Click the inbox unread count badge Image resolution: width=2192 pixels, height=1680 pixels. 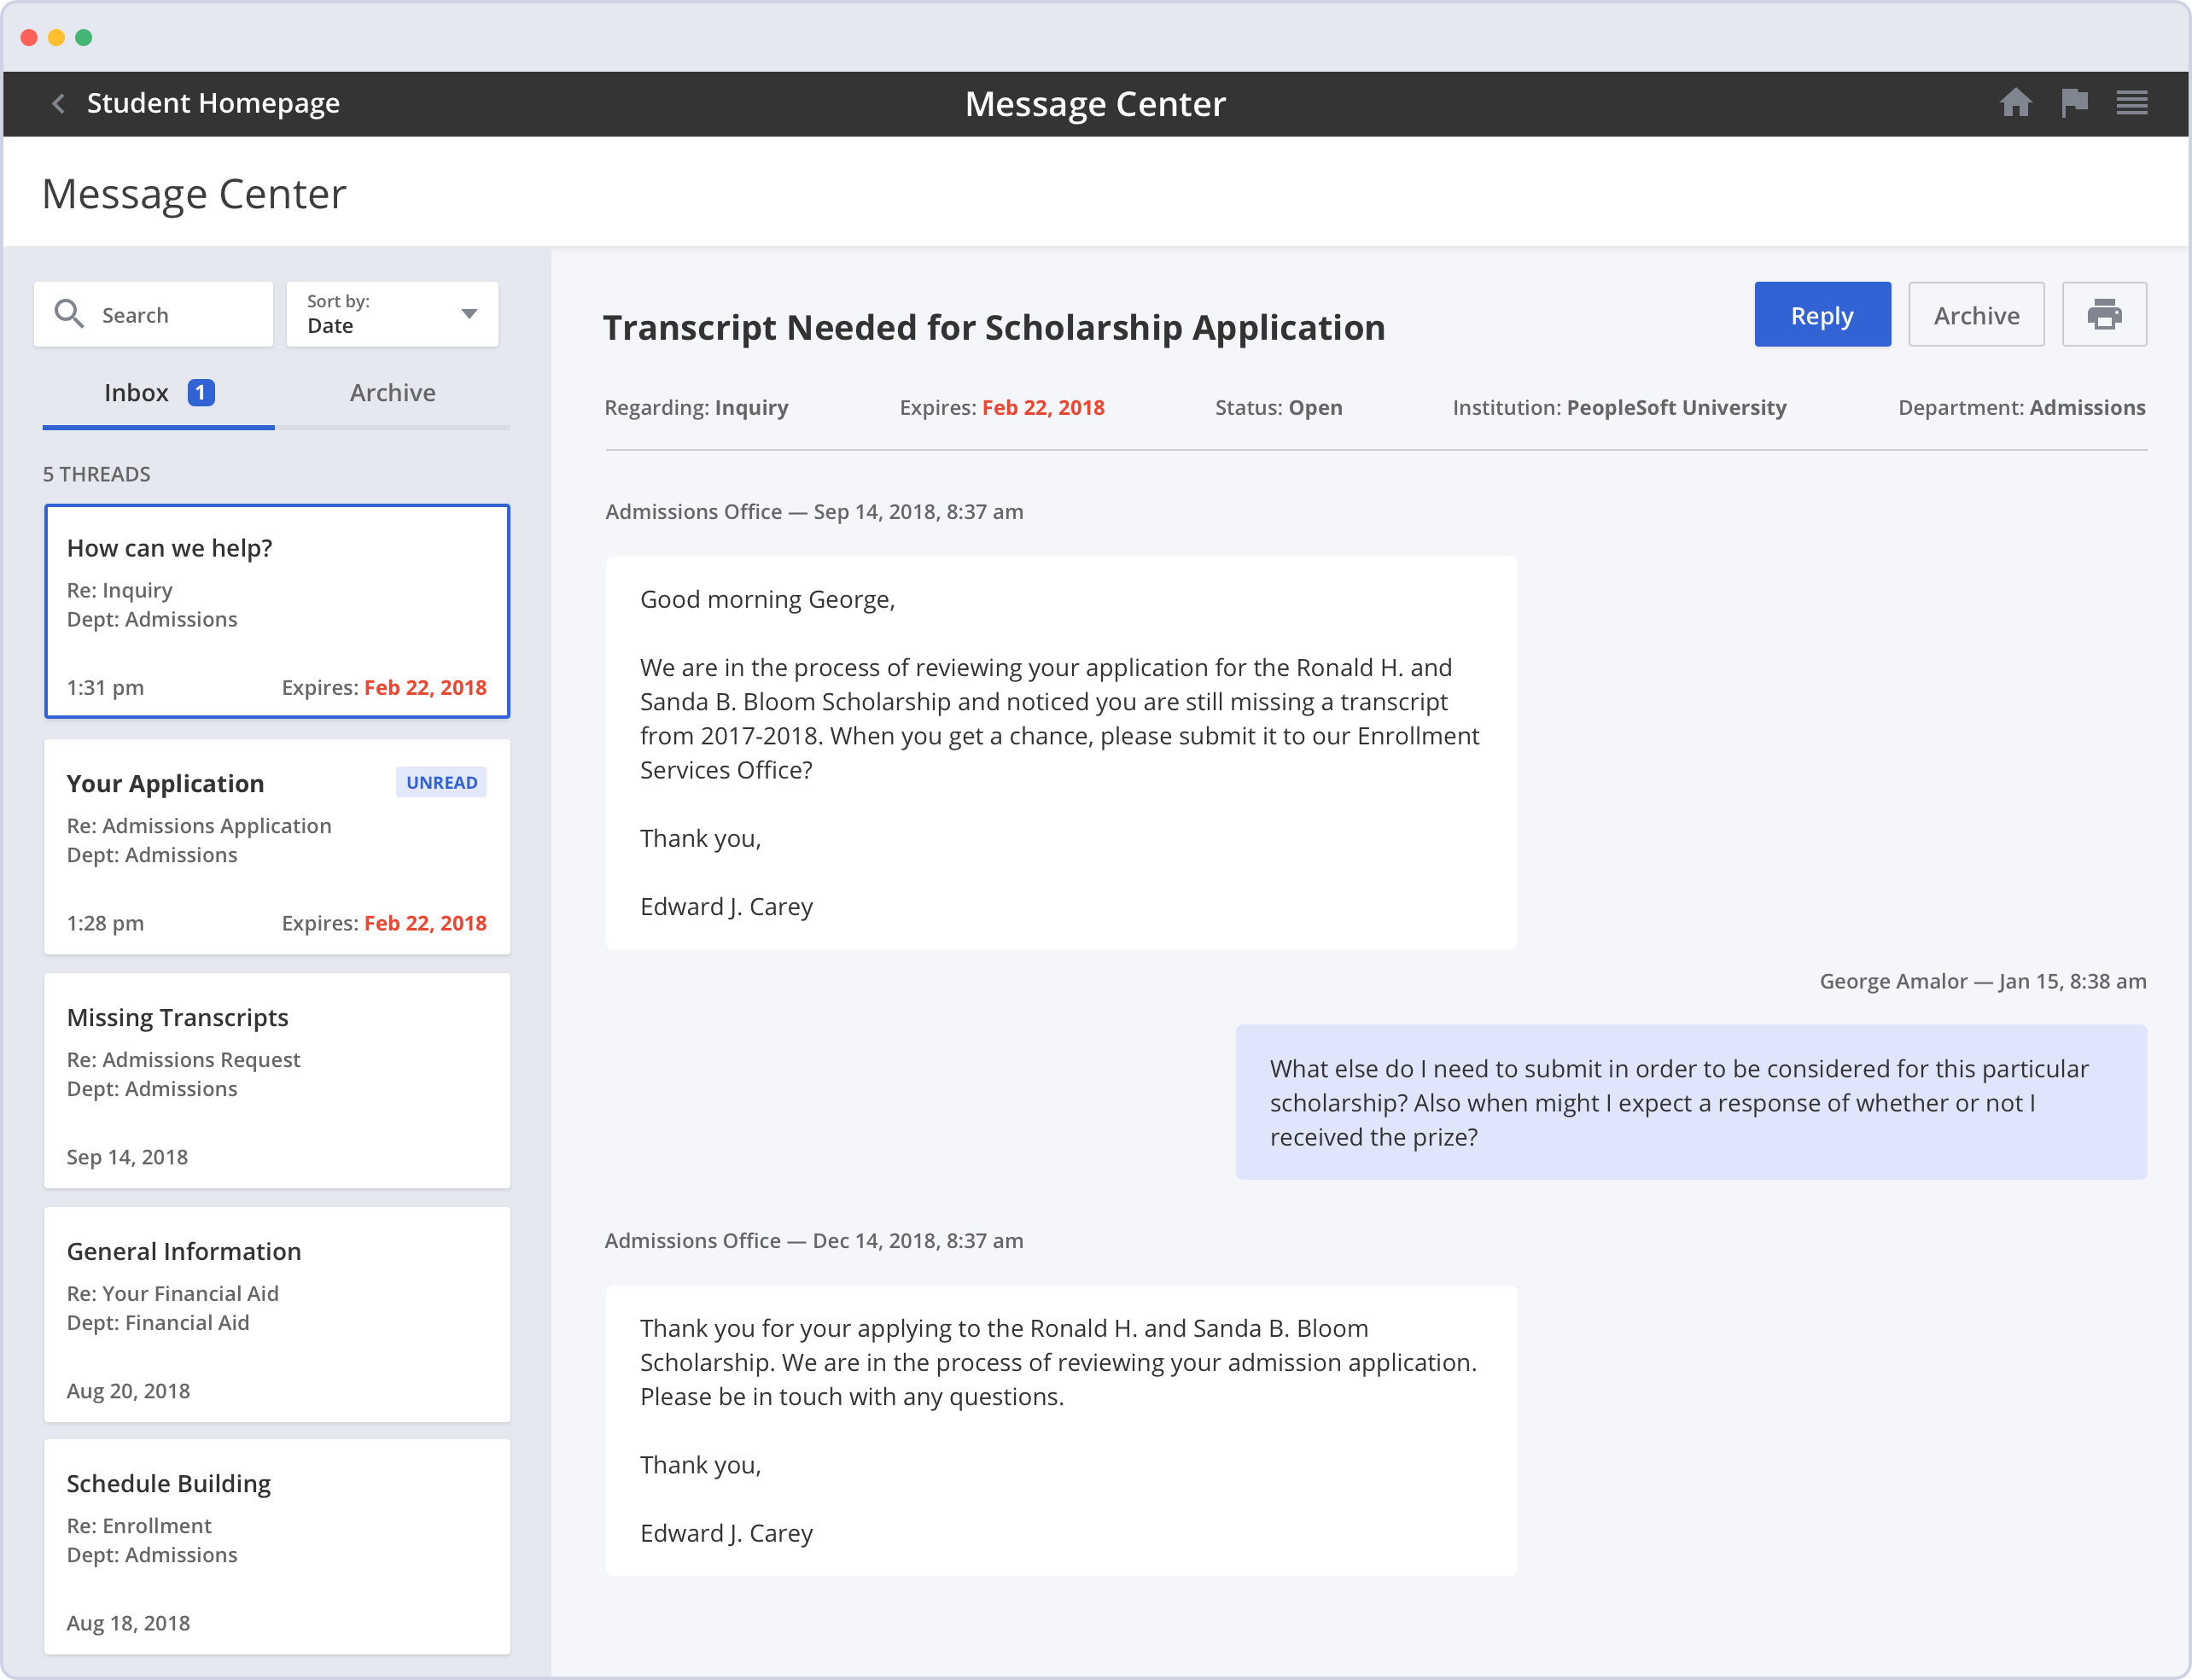pos(201,393)
